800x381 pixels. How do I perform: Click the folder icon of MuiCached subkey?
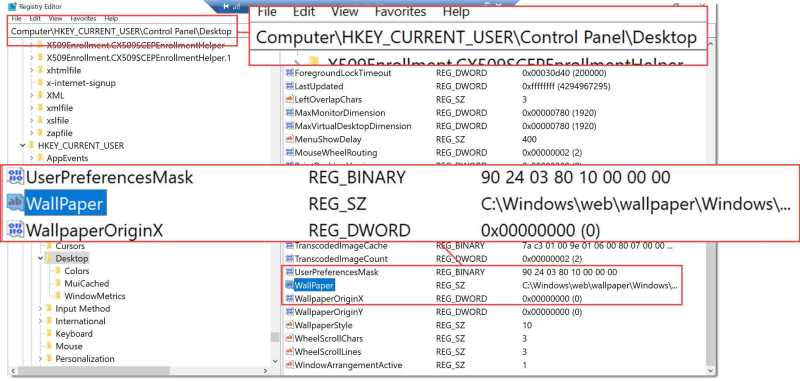pyautogui.click(x=58, y=284)
